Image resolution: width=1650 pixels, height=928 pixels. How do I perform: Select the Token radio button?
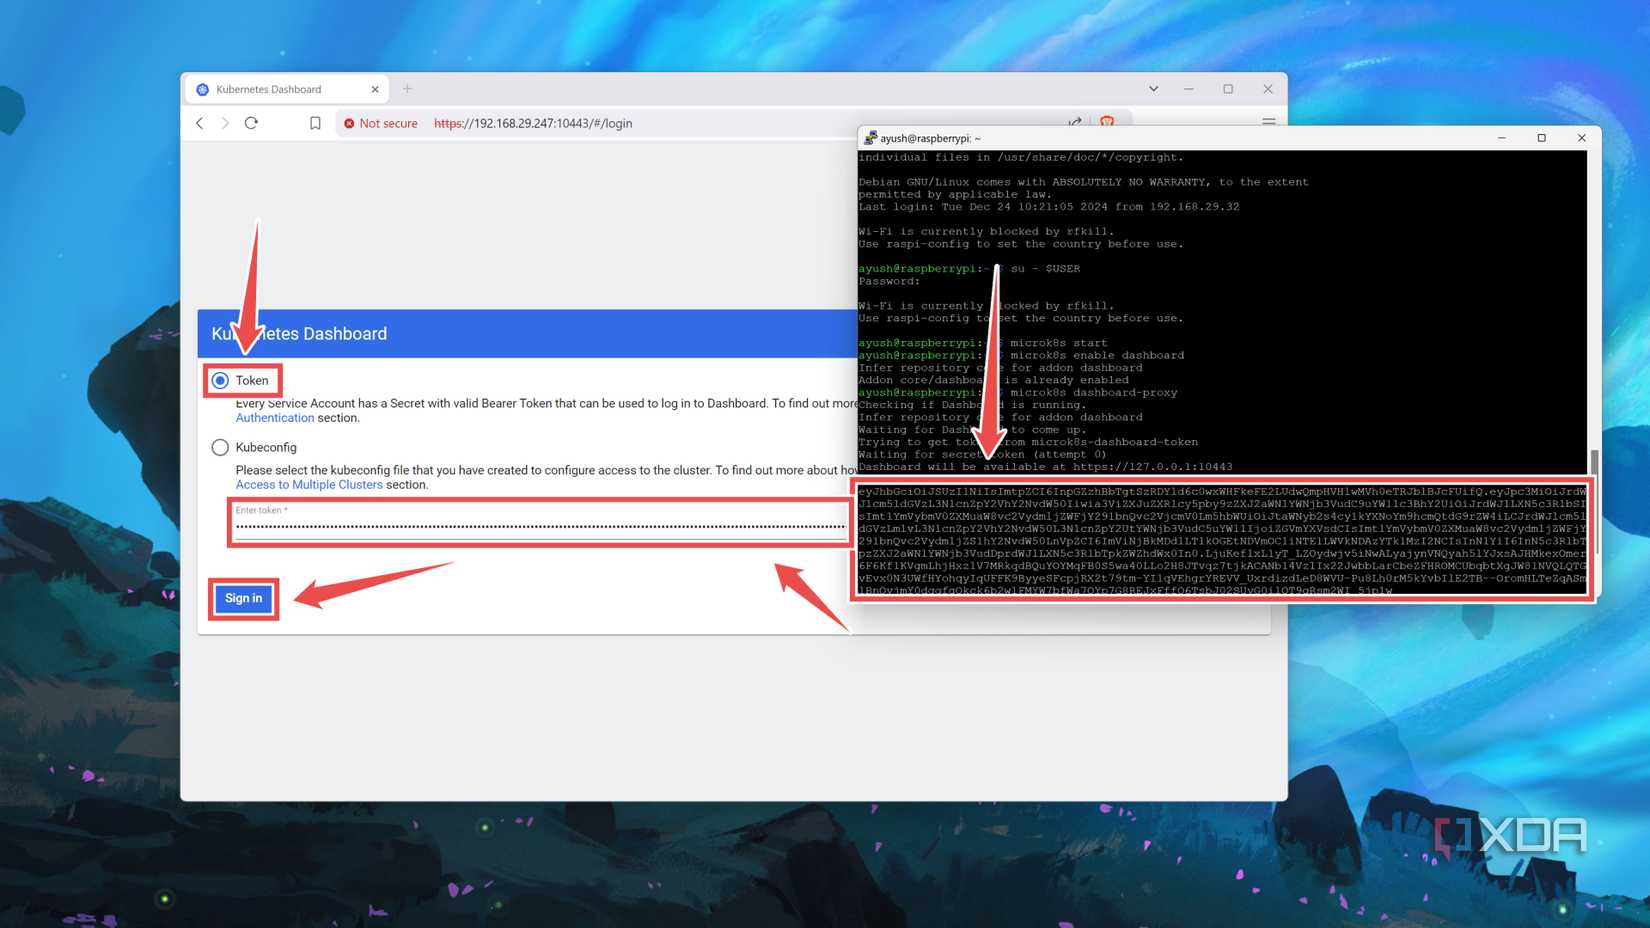coord(220,380)
